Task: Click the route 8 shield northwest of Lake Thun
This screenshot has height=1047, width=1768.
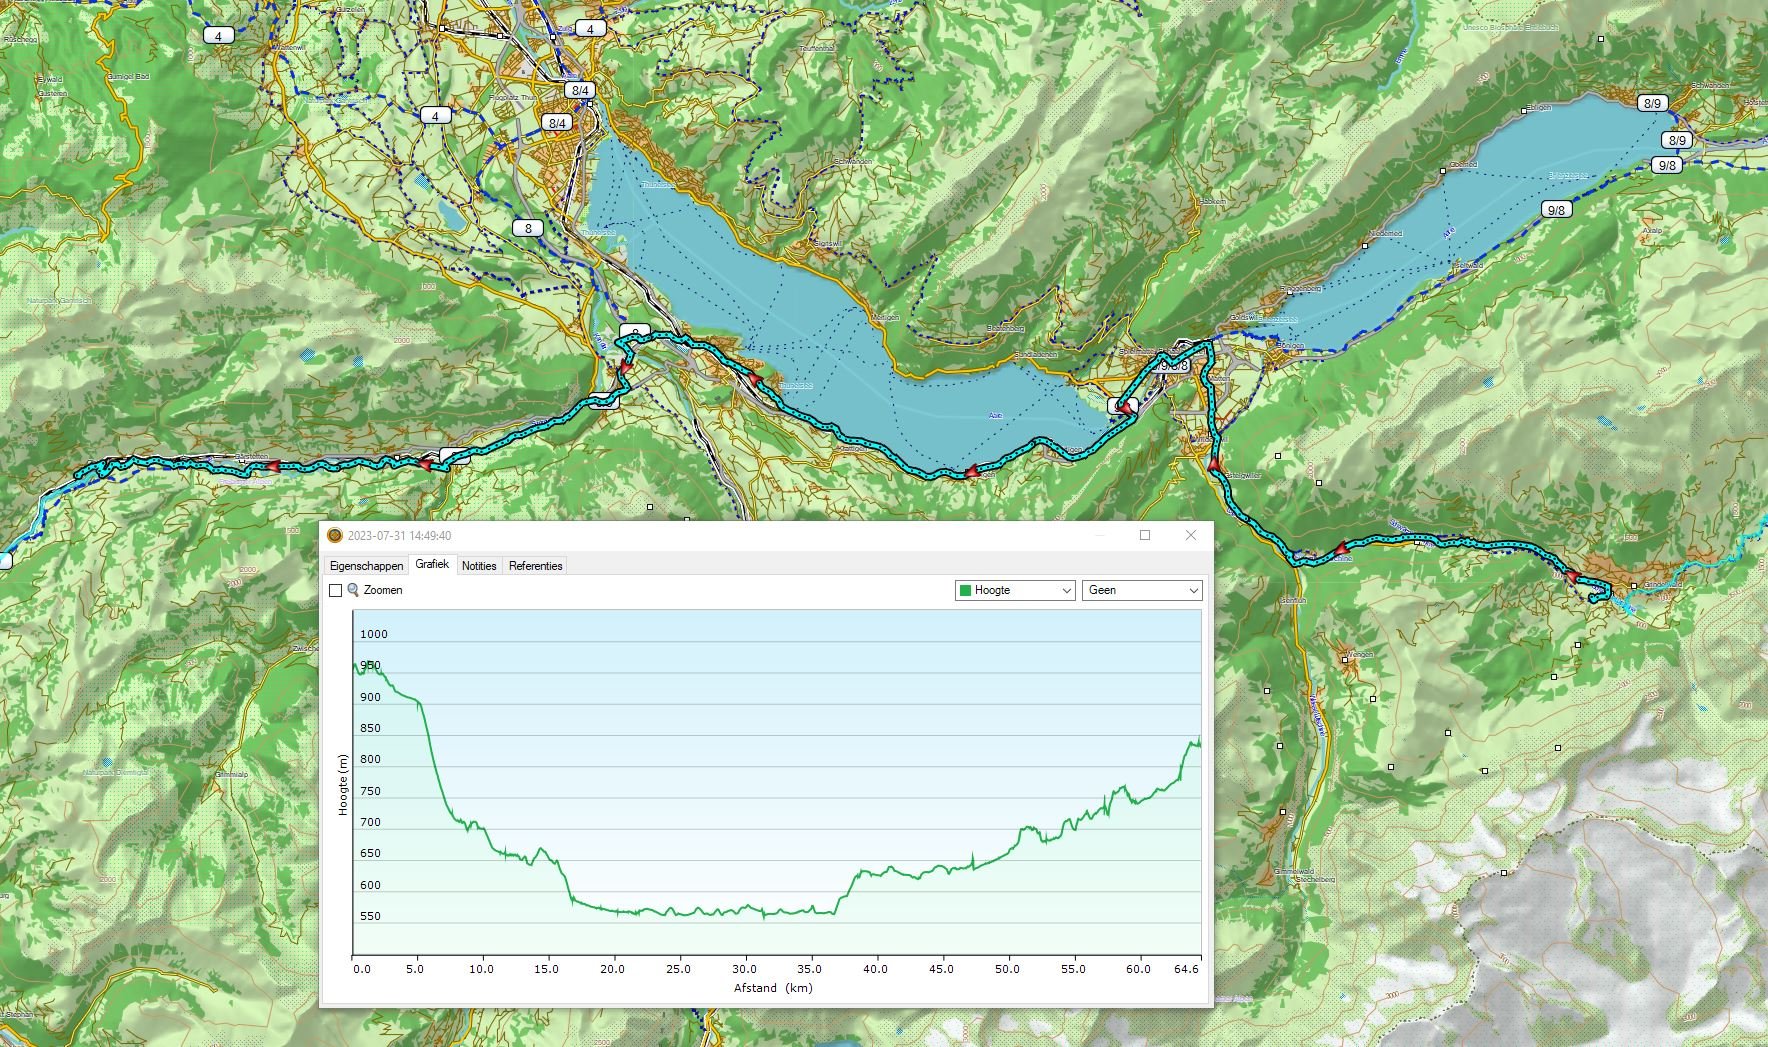Action: point(528,228)
